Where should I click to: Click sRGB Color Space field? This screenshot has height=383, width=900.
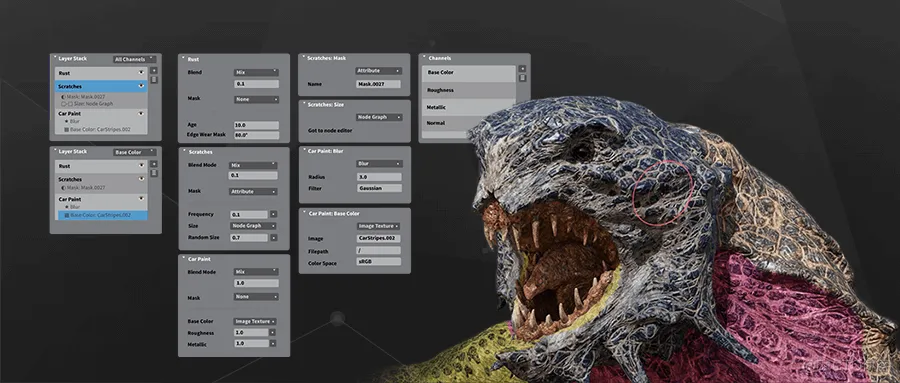[378, 262]
